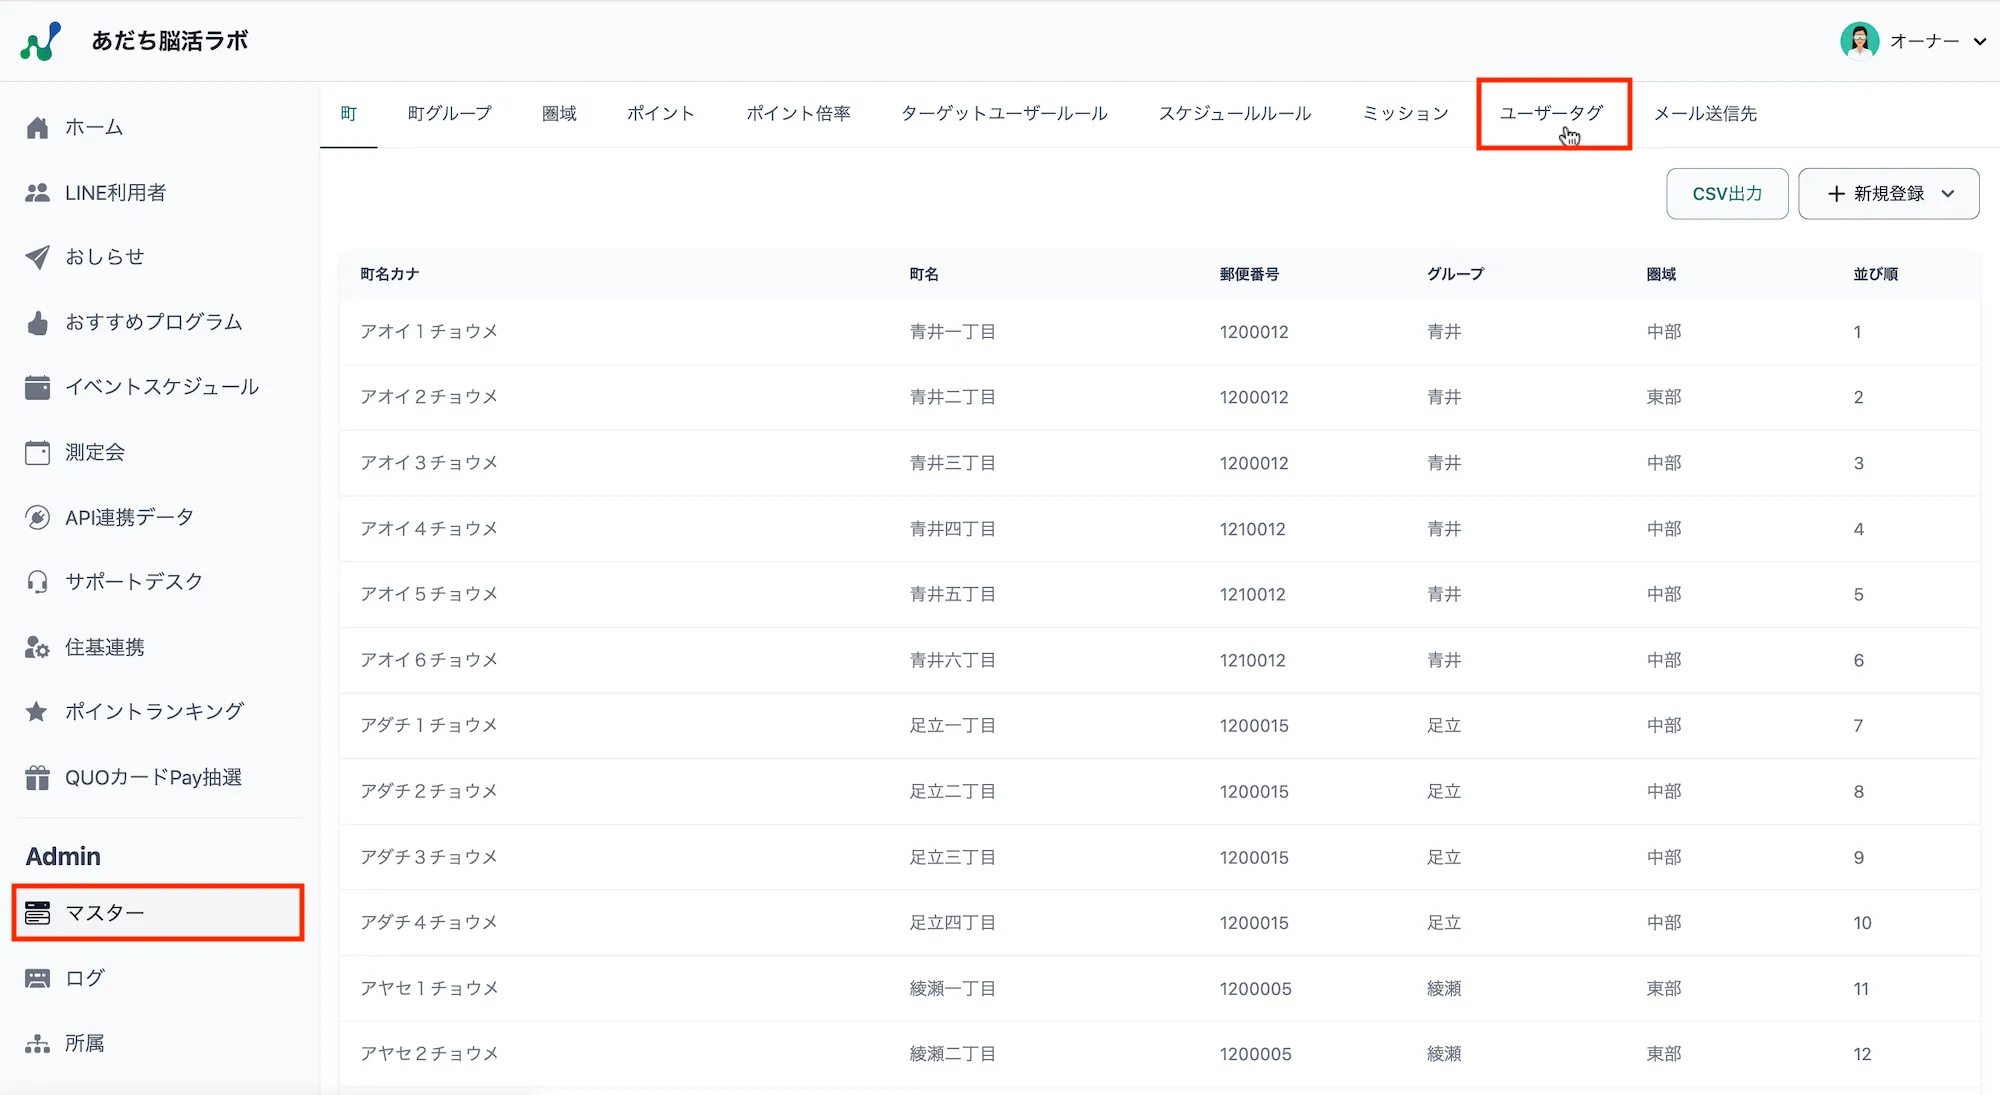Switch to the ユーザータグ tab

coord(1551,114)
